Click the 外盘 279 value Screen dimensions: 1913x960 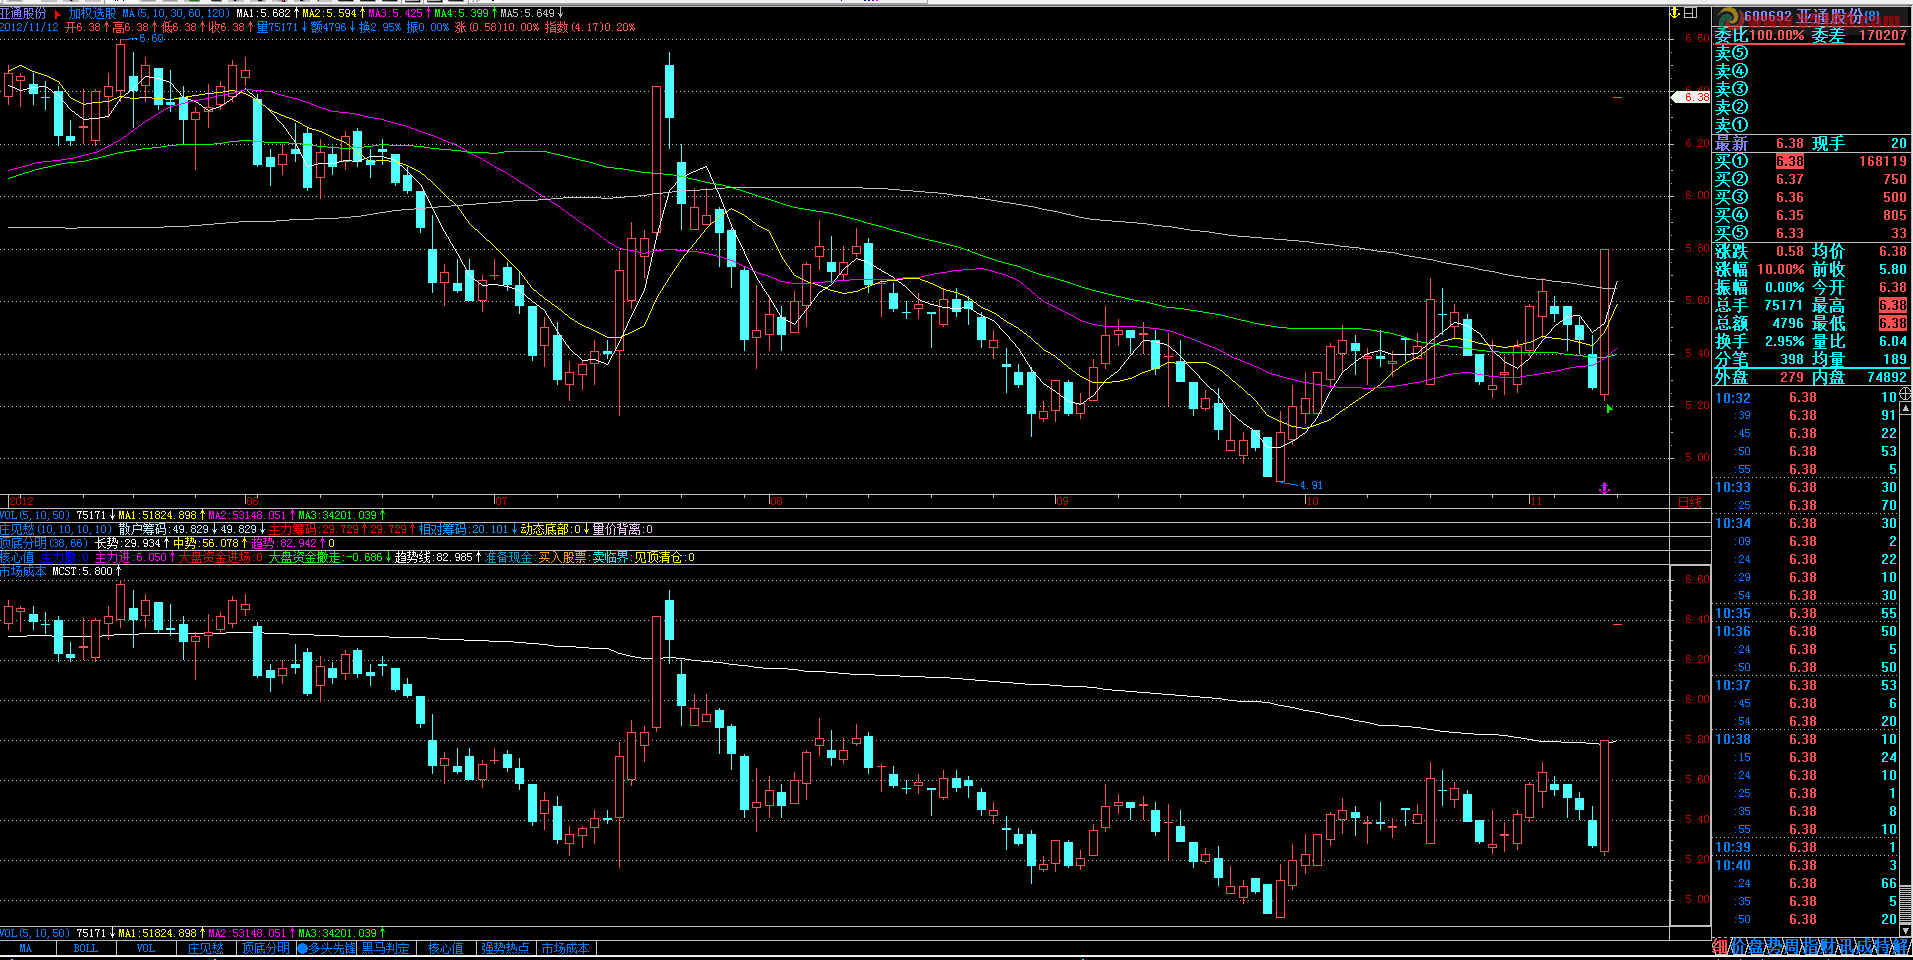[x=1792, y=377]
